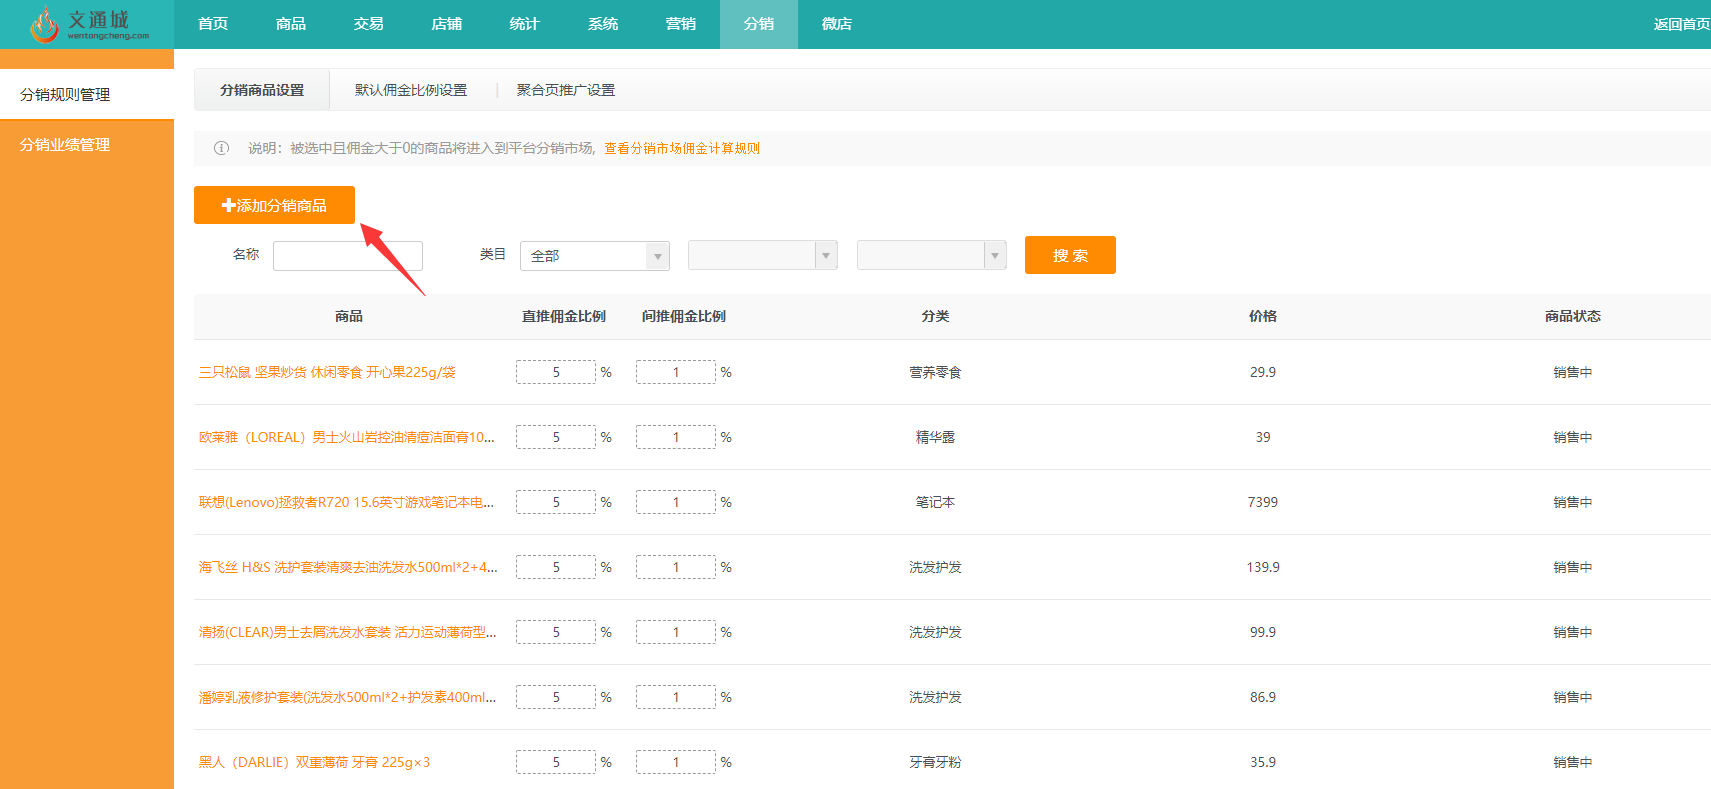Open product 黑人 (DARLIE) link
This screenshot has width=1711, height=789.
pos(314,762)
